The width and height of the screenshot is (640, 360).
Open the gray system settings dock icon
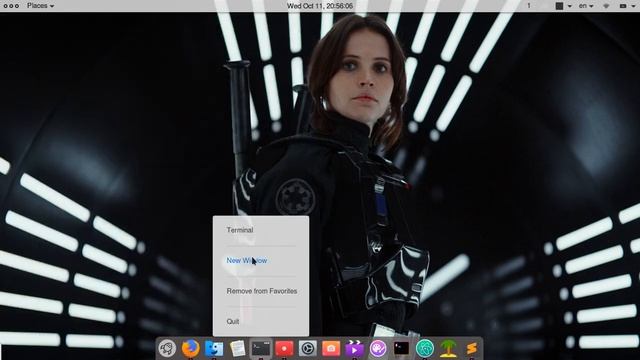click(308, 348)
